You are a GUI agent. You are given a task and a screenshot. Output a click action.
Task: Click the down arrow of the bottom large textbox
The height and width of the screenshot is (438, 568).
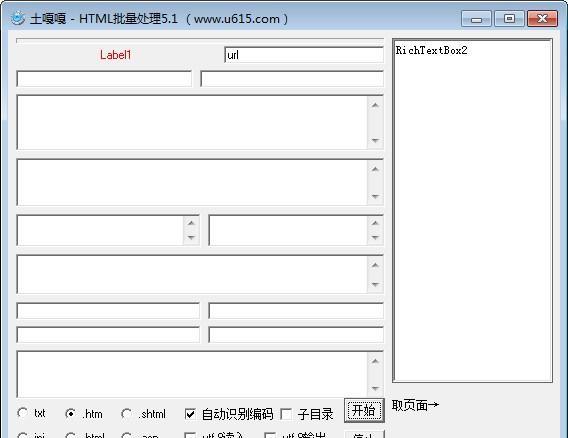point(375,388)
